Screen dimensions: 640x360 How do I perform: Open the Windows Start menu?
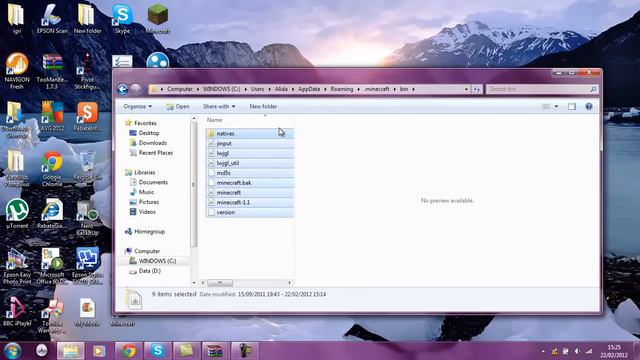(13, 351)
